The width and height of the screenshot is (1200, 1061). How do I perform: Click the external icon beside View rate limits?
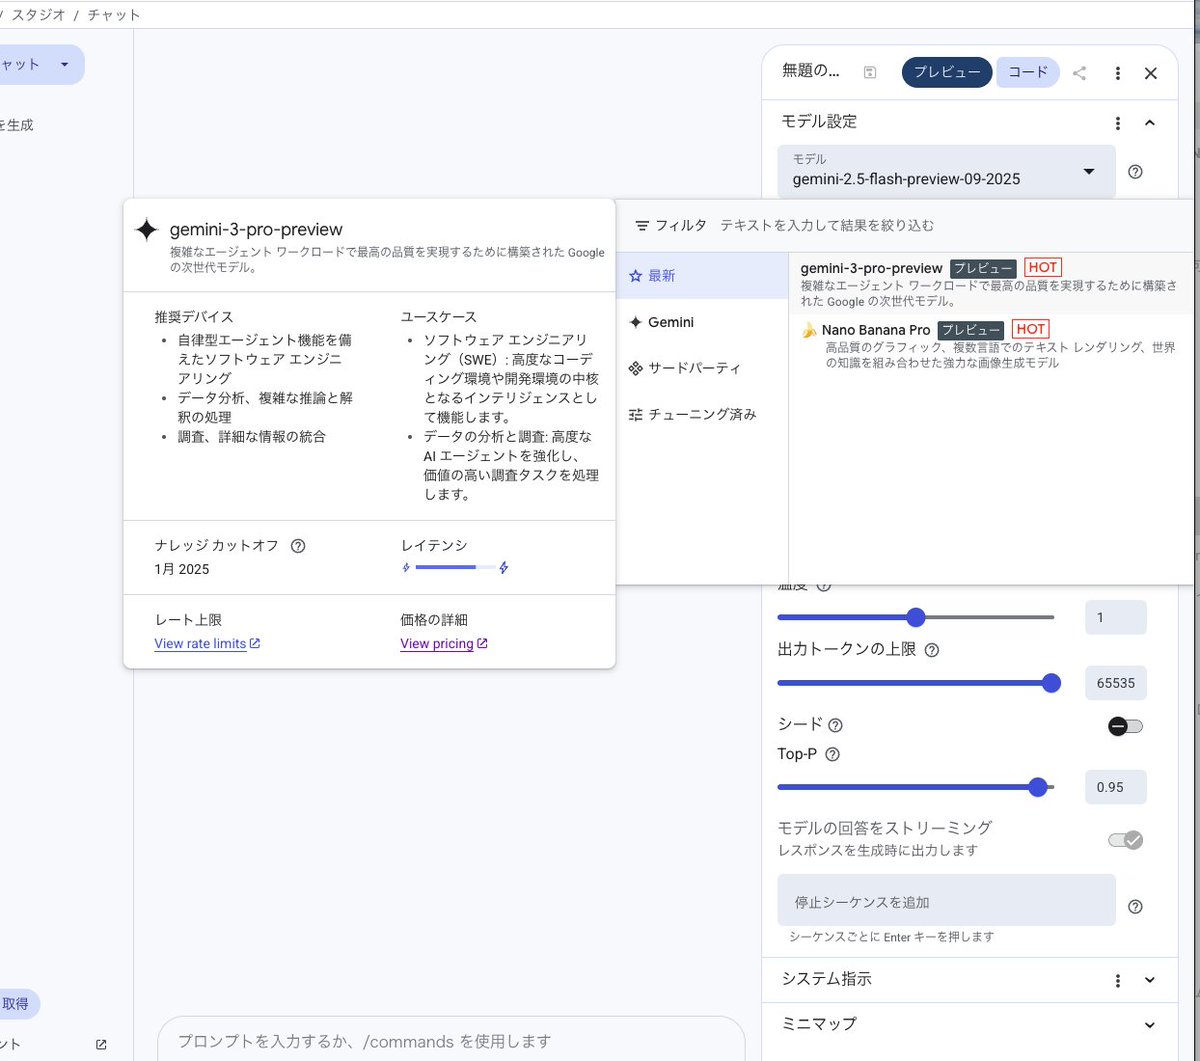255,643
